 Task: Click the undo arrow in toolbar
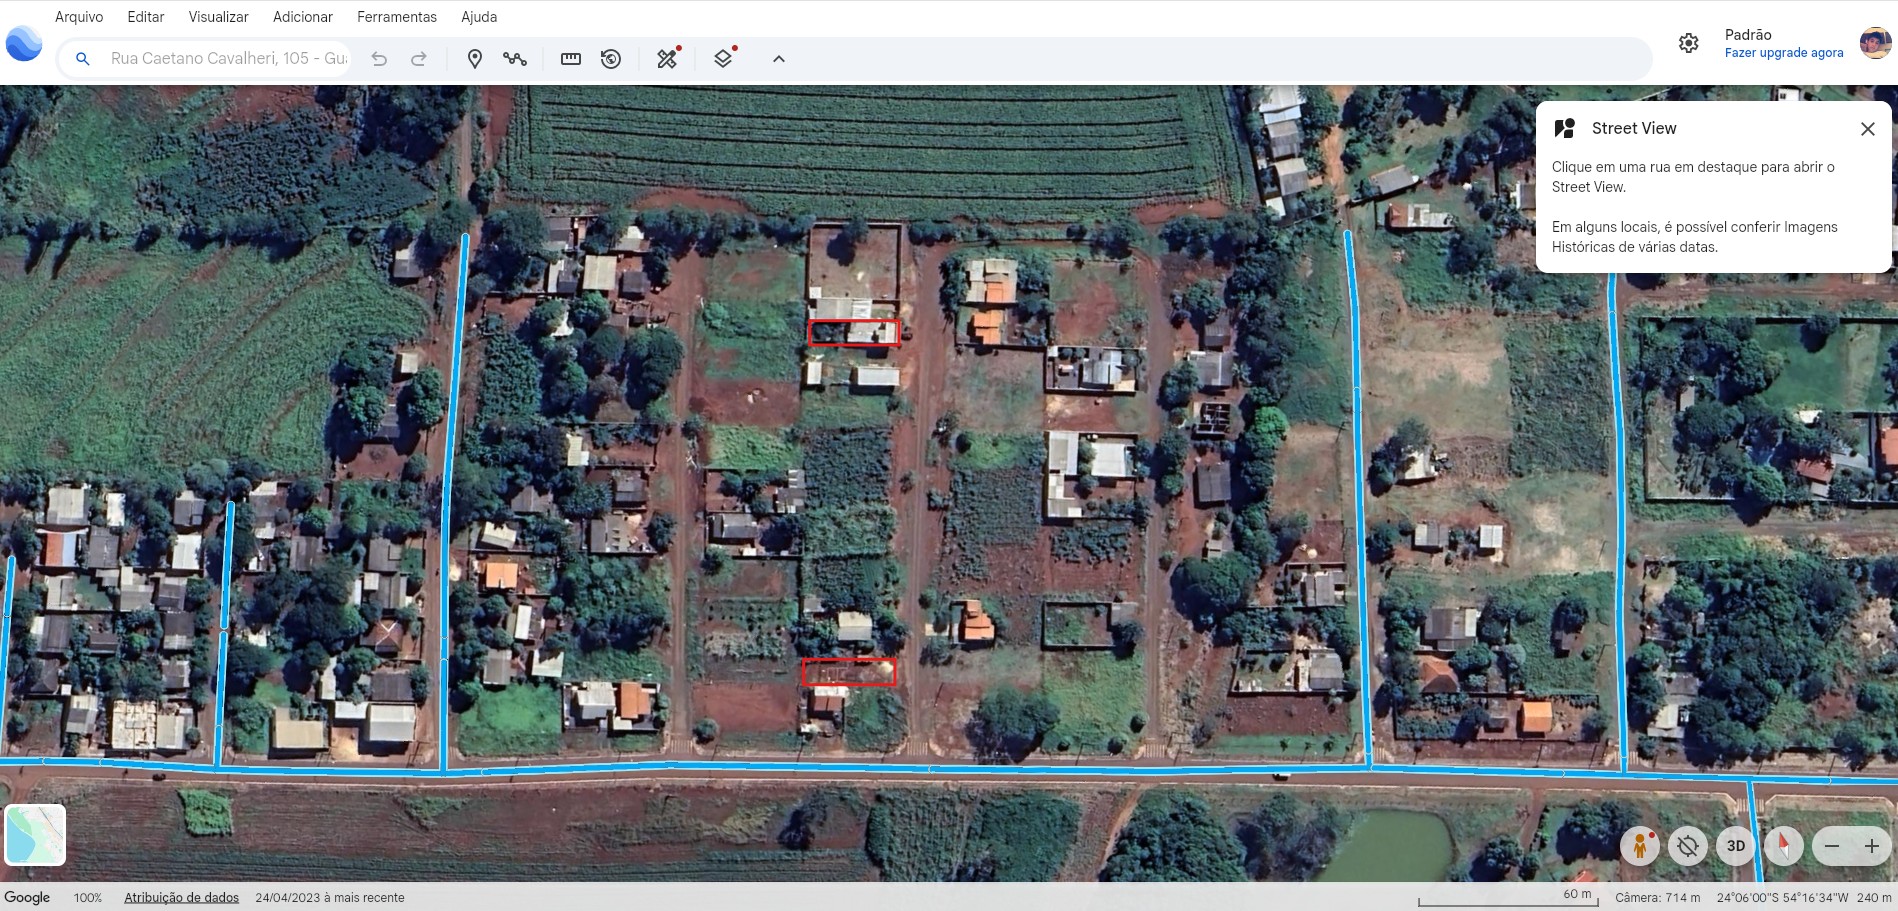point(379,59)
